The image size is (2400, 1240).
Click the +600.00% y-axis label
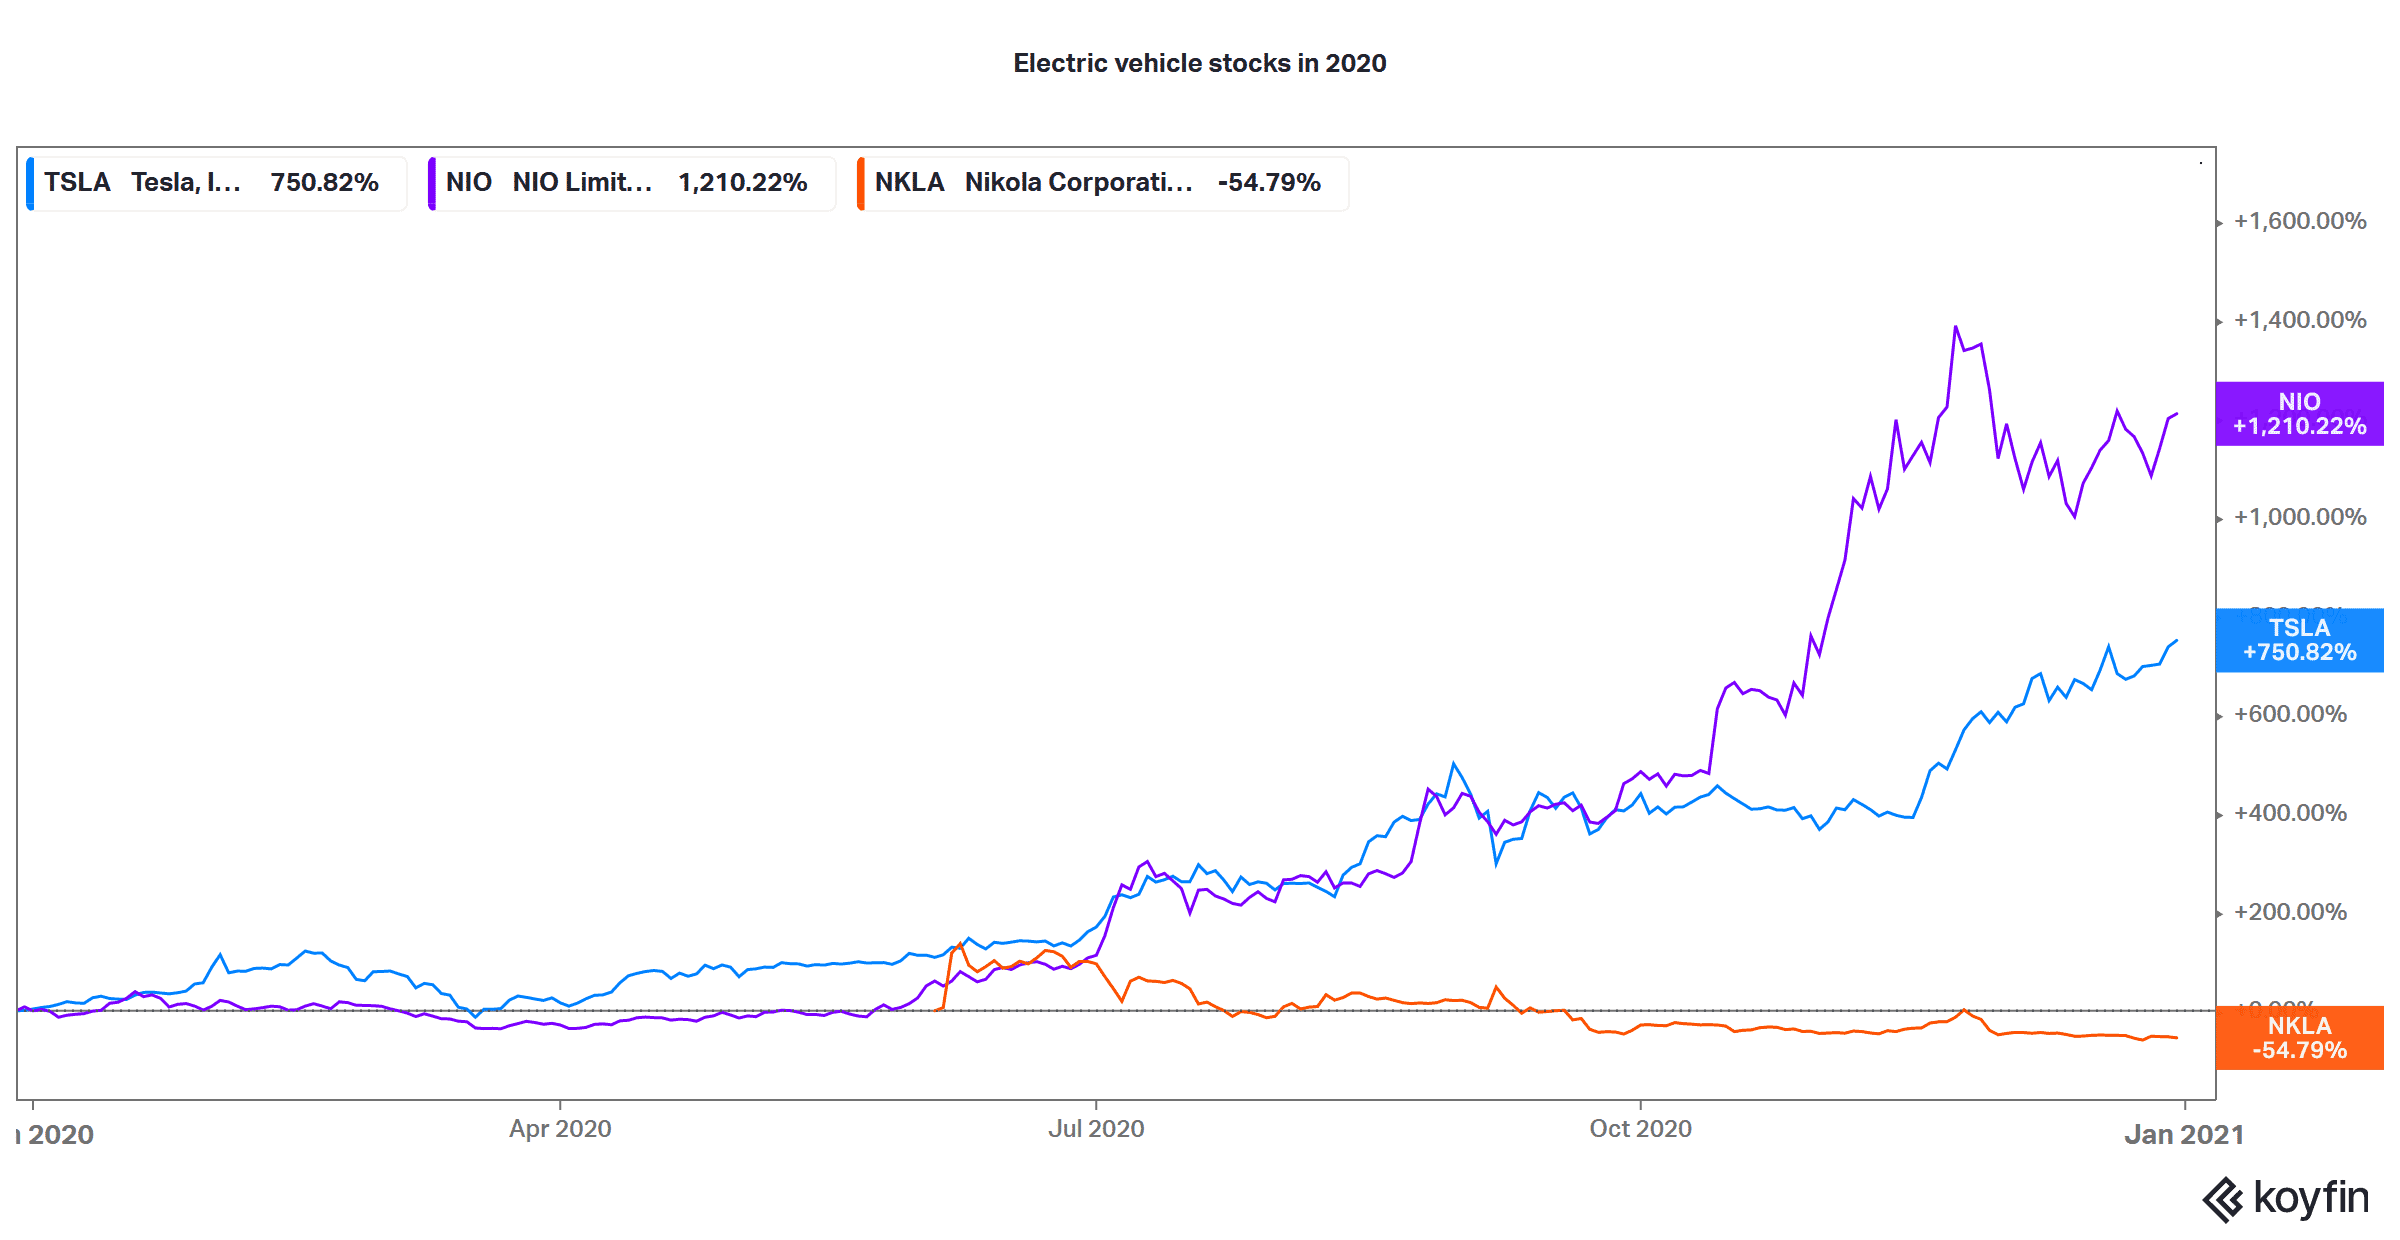pyautogui.click(x=2290, y=714)
